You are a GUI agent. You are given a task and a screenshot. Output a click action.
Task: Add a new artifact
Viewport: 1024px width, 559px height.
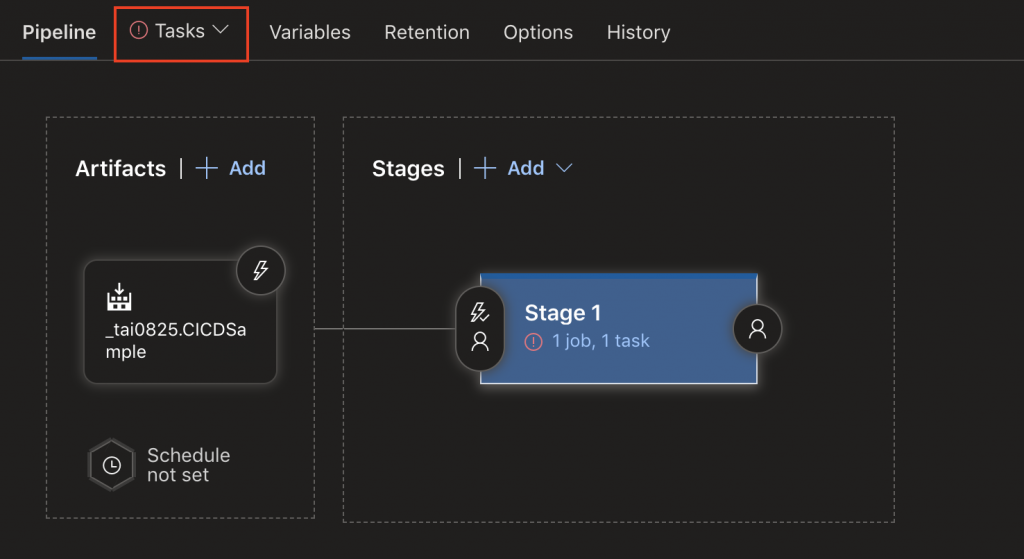coord(247,168)
